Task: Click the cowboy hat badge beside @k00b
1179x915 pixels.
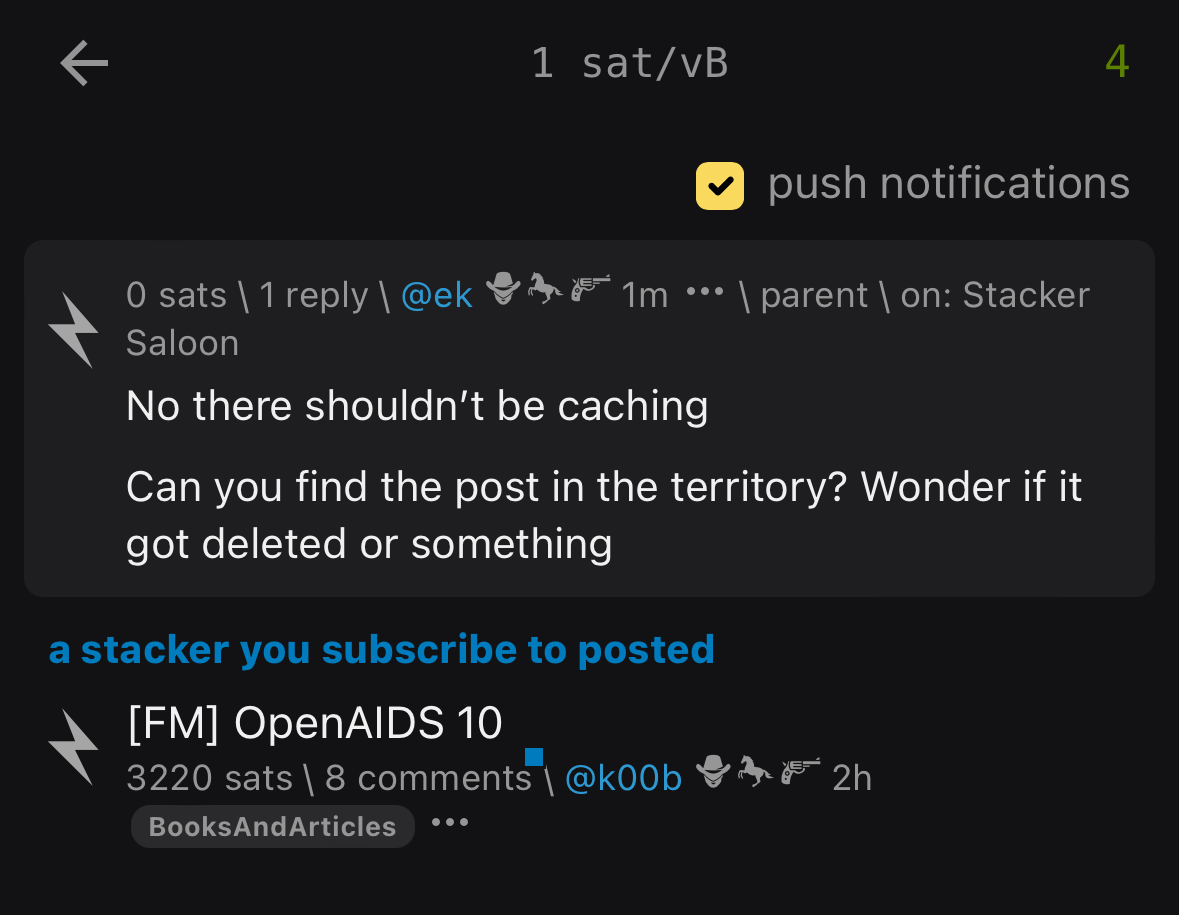Action: coord(713,771)
